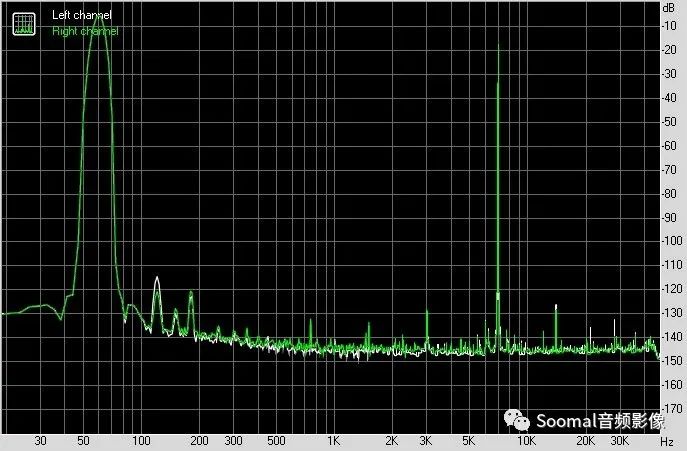Click the "200" Hz frequency axis label
Viewport: 687px width, 451px height.
[199, 440]
